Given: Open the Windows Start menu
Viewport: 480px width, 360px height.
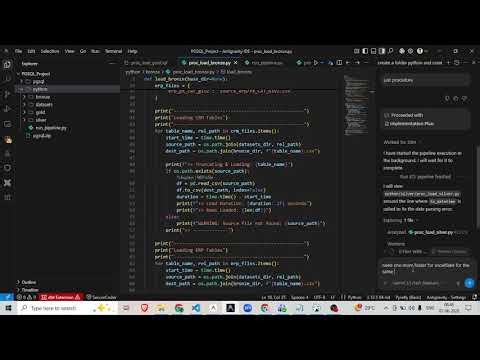Looking at the screenshot, I should click(8, 308).
